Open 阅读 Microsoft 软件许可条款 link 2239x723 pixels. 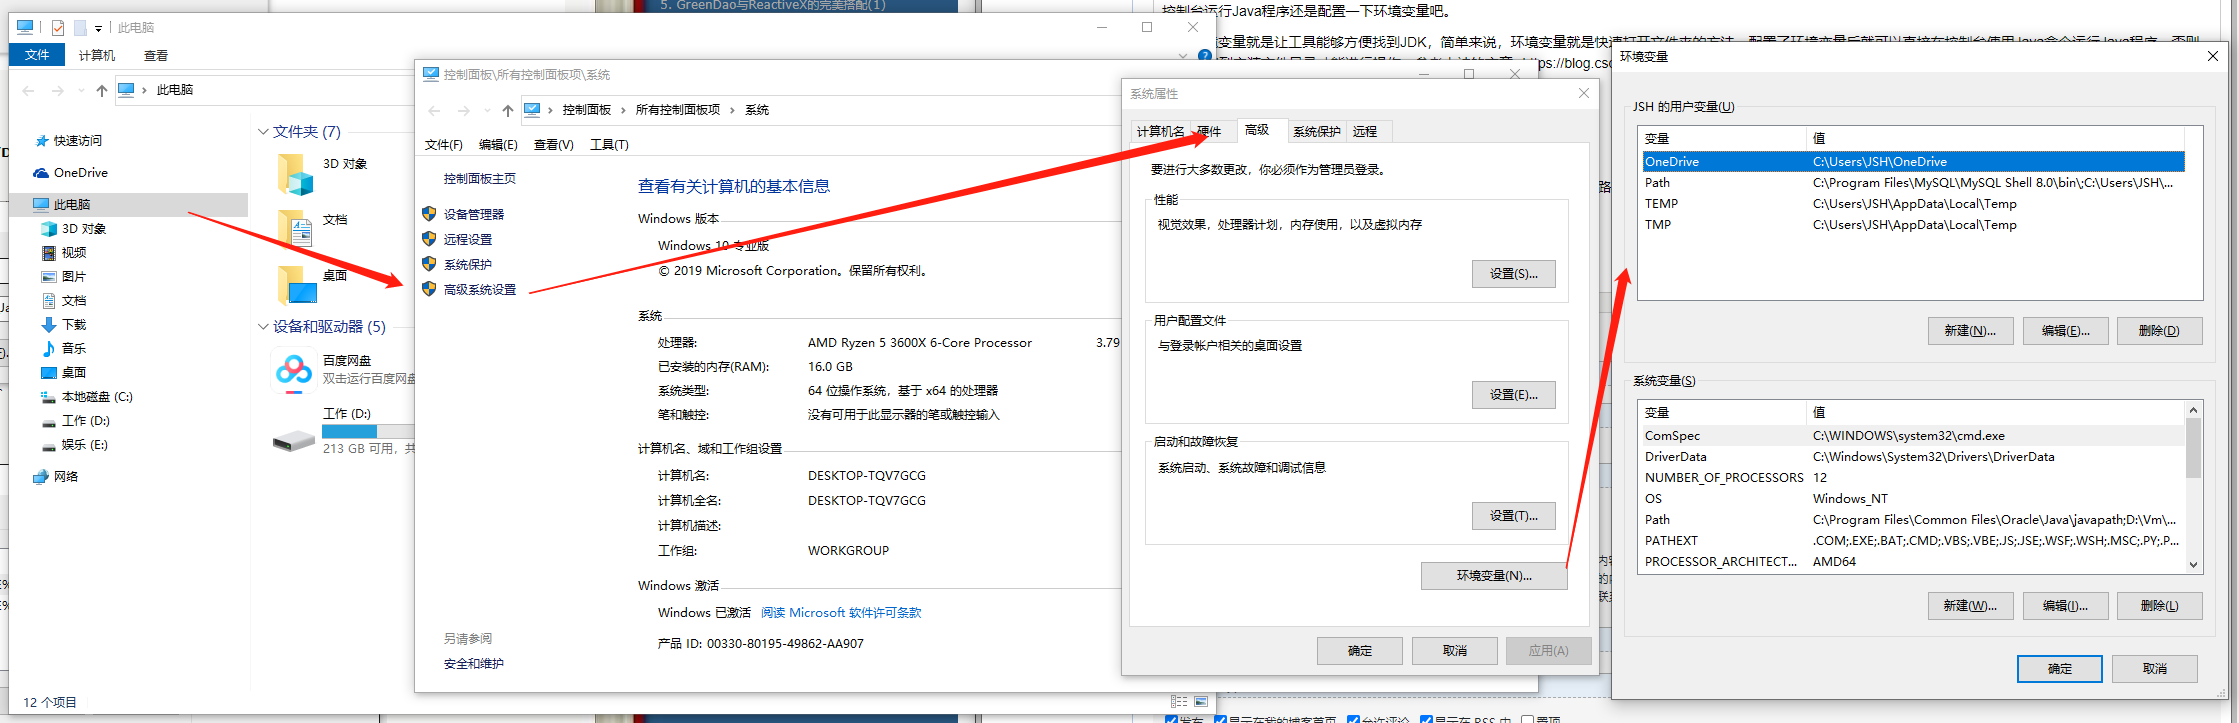(x=841, y=613)
